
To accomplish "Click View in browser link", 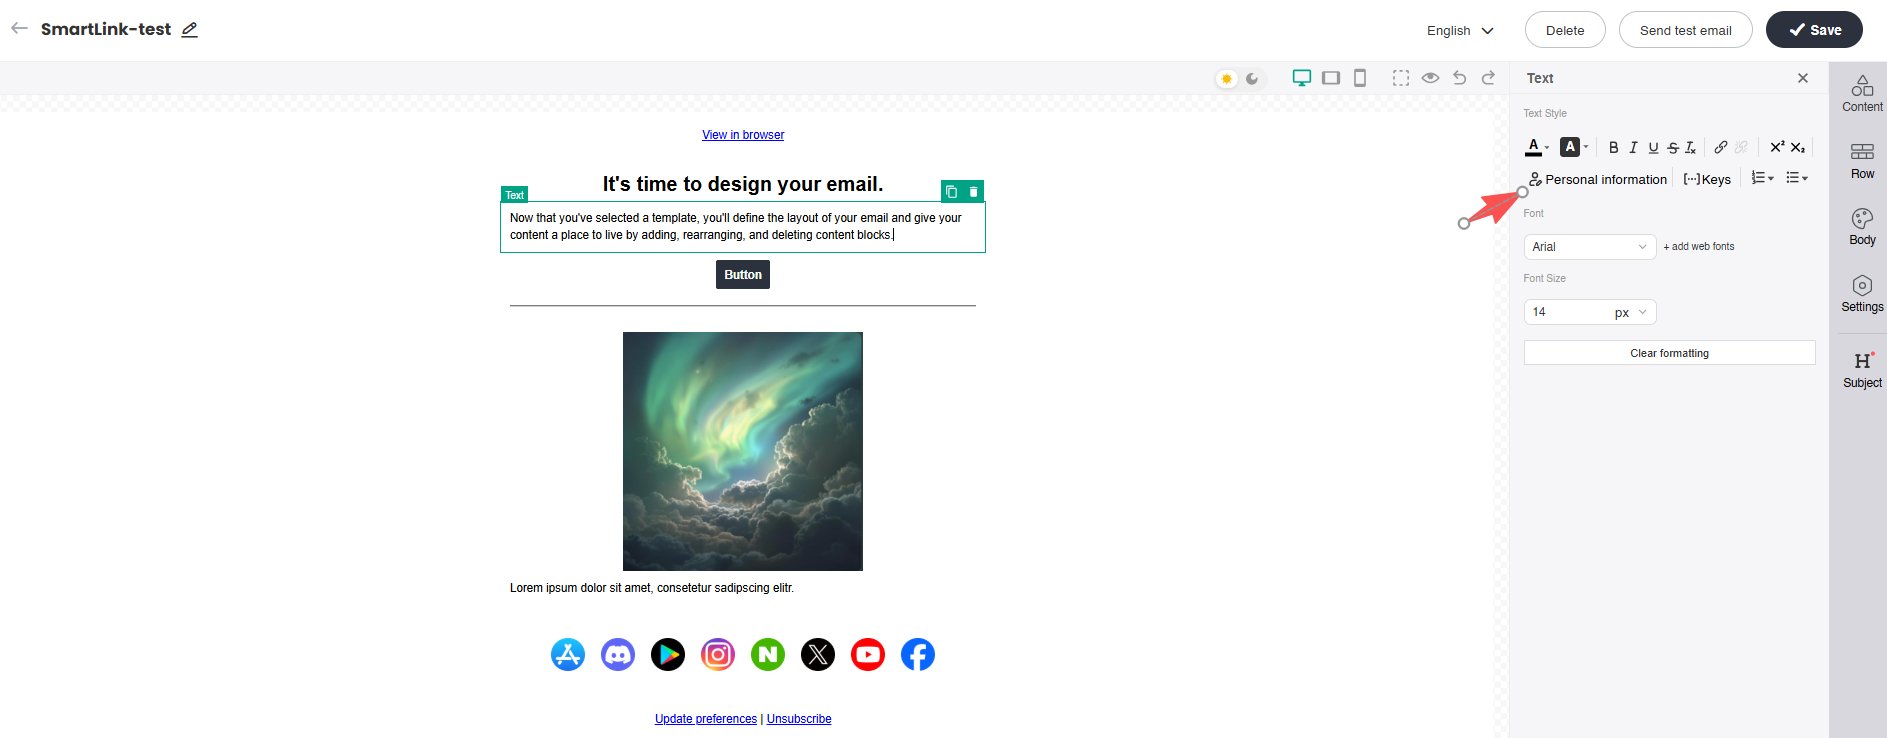I will (743, 135).
